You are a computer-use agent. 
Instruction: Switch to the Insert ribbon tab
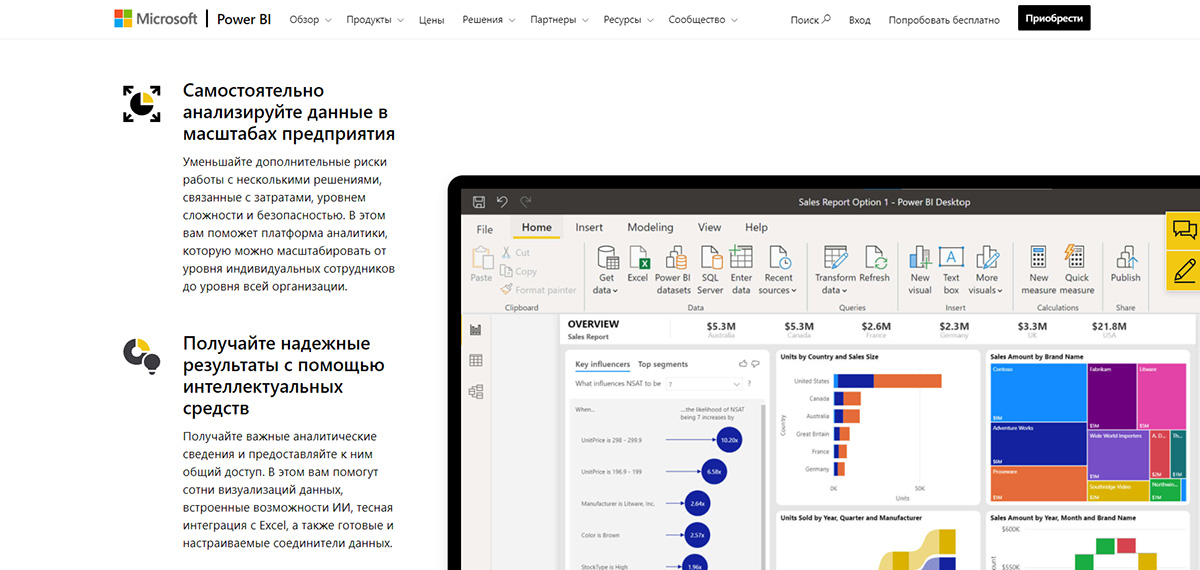(589, 228)
